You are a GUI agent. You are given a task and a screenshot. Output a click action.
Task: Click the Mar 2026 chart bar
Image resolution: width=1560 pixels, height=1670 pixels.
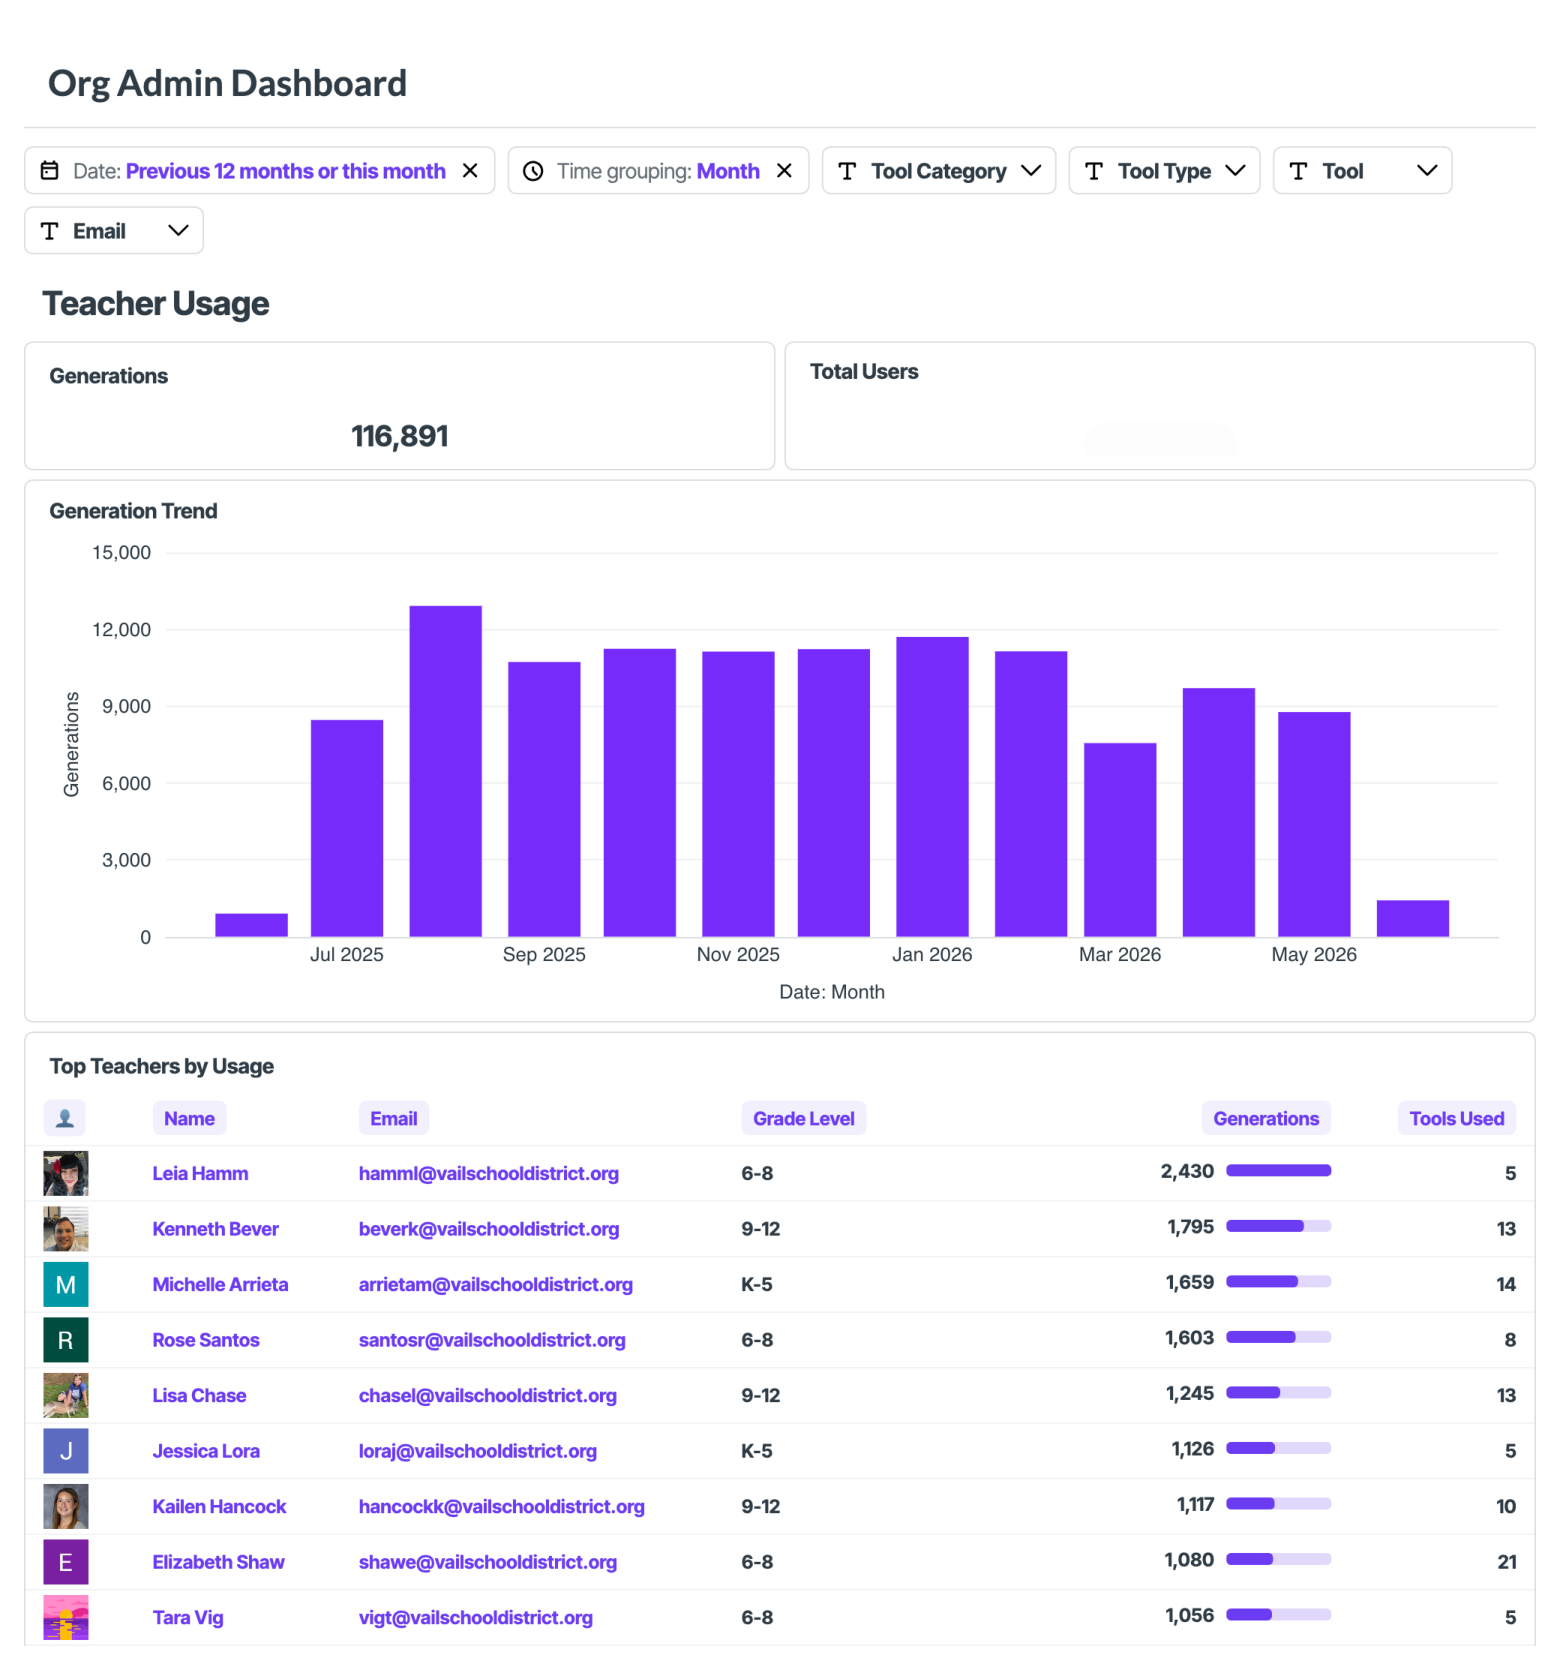[x=1120, y=840]
